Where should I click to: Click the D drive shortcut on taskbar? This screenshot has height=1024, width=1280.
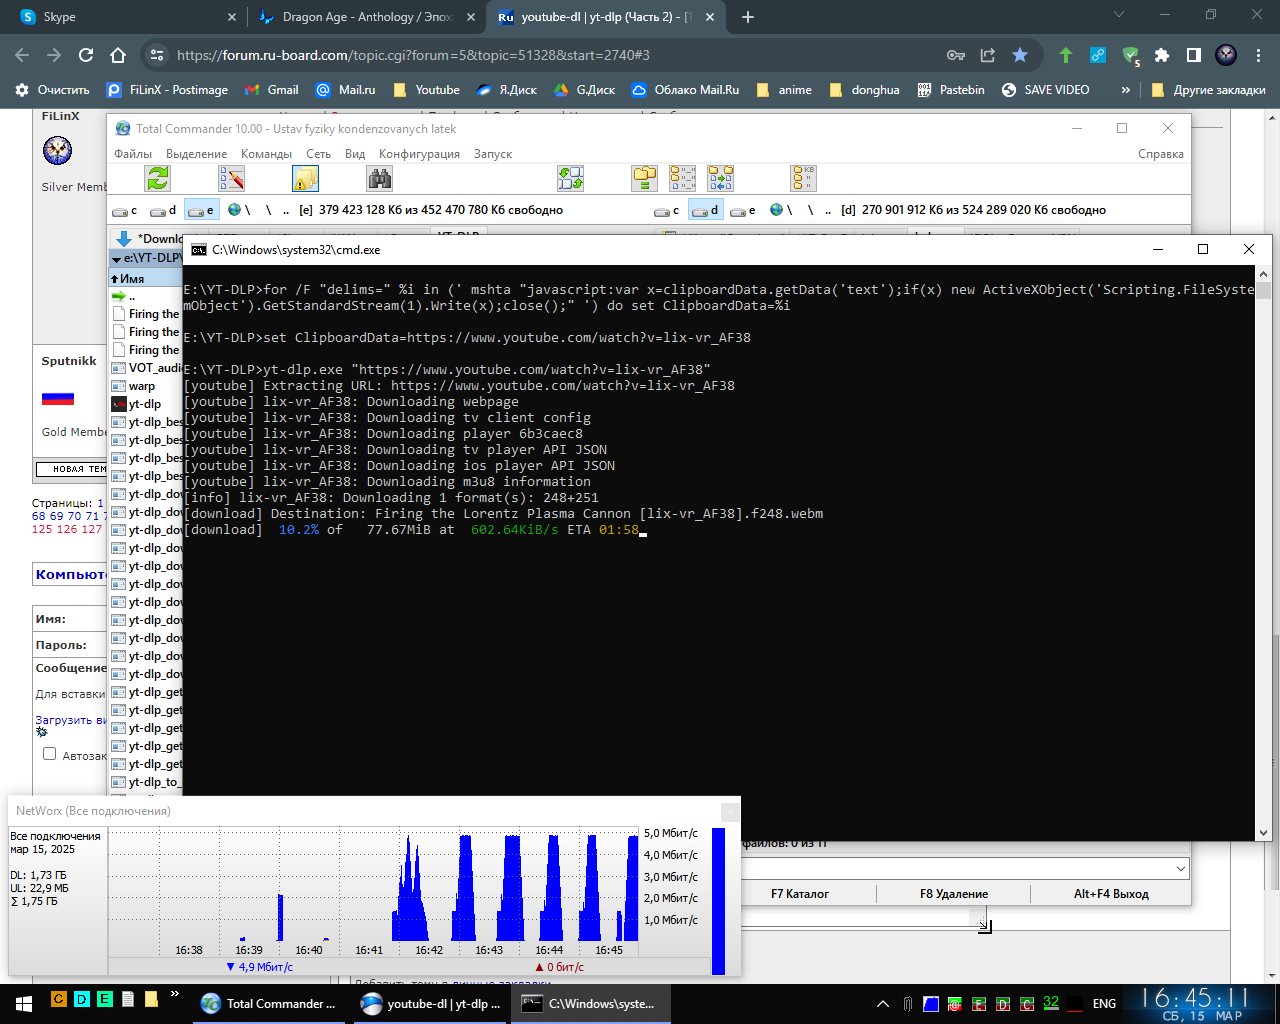pos(81,998)
